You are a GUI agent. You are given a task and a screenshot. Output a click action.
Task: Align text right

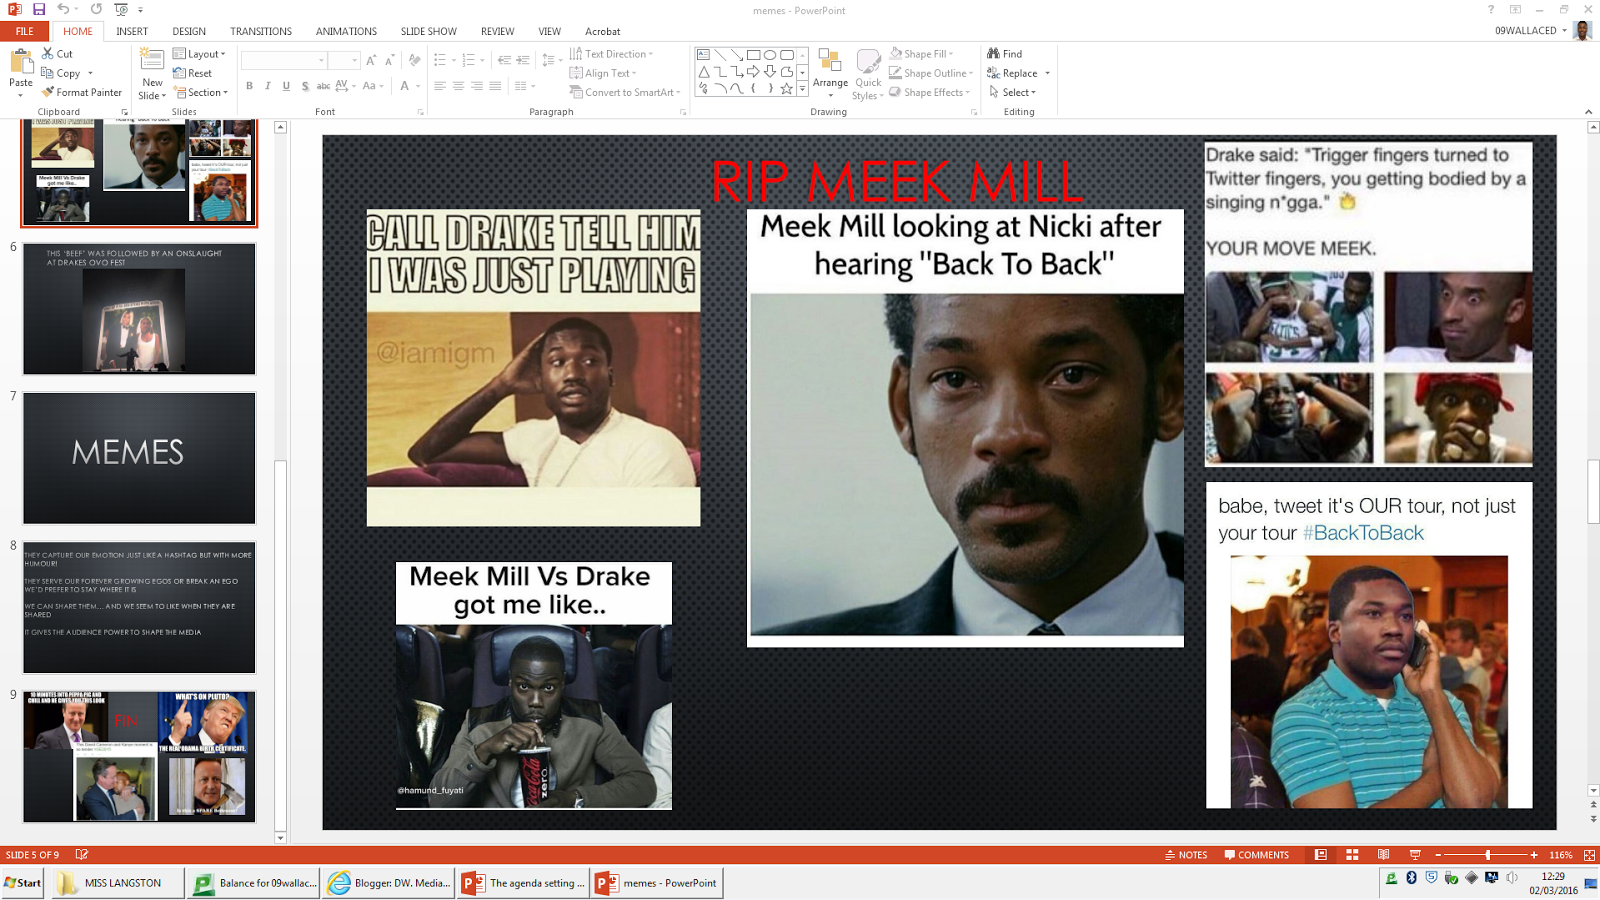point(477,86)
